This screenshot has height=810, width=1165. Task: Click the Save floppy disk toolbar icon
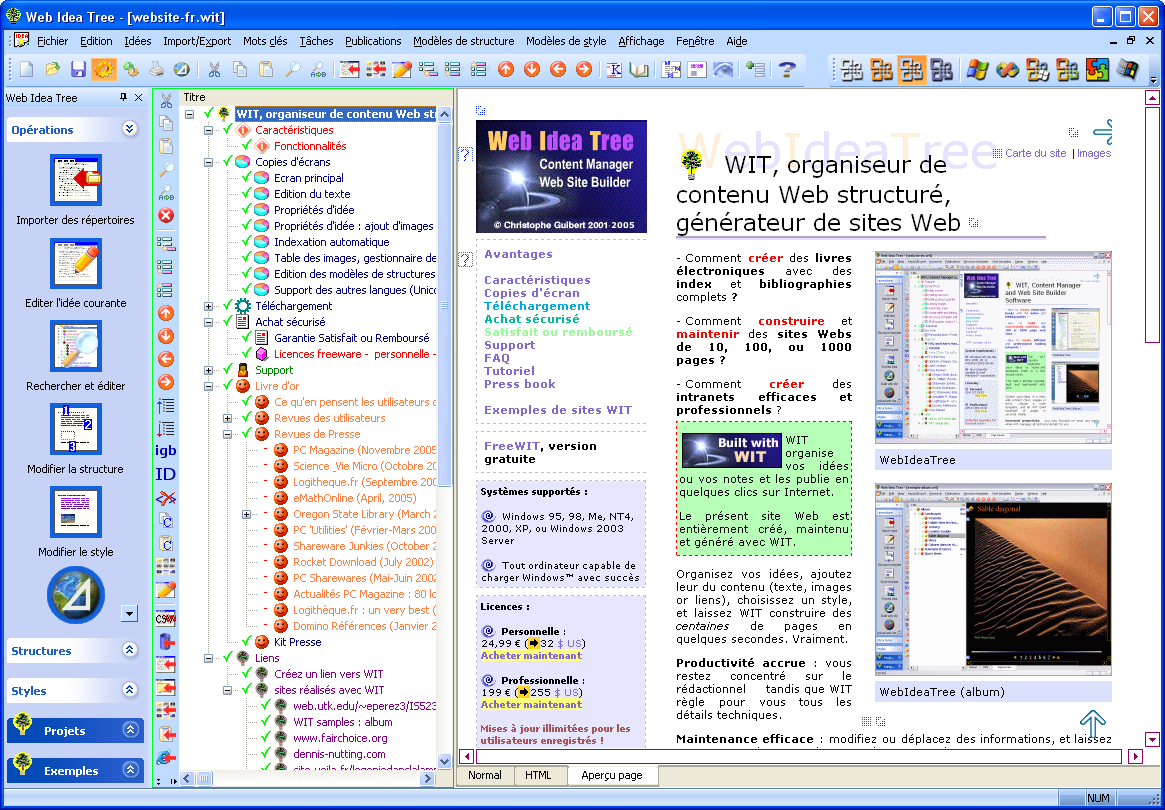tap(78, 69)
